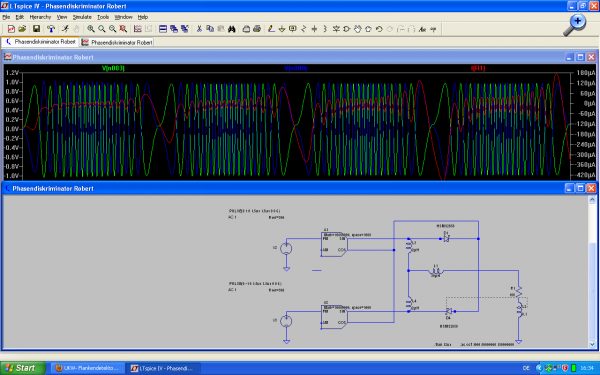Switch to the Firefox UKW-Flankendetektor taskbar item
Image resolution: width=600 pixels, height=375 pixels.
87,368
